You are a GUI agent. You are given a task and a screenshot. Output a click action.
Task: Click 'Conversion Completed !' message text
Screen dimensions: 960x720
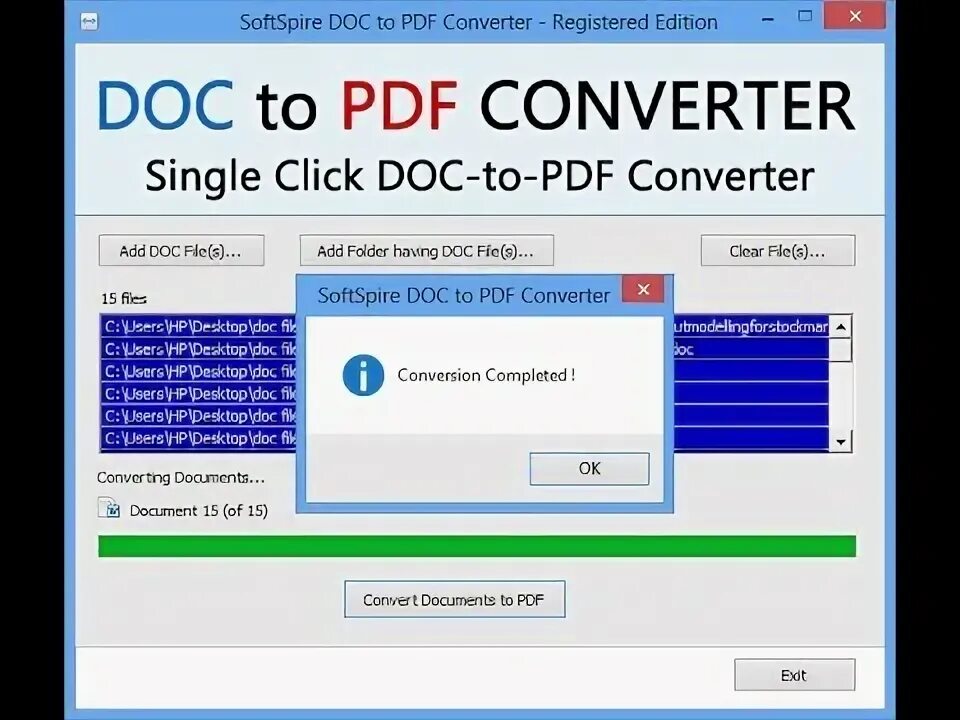486,375
